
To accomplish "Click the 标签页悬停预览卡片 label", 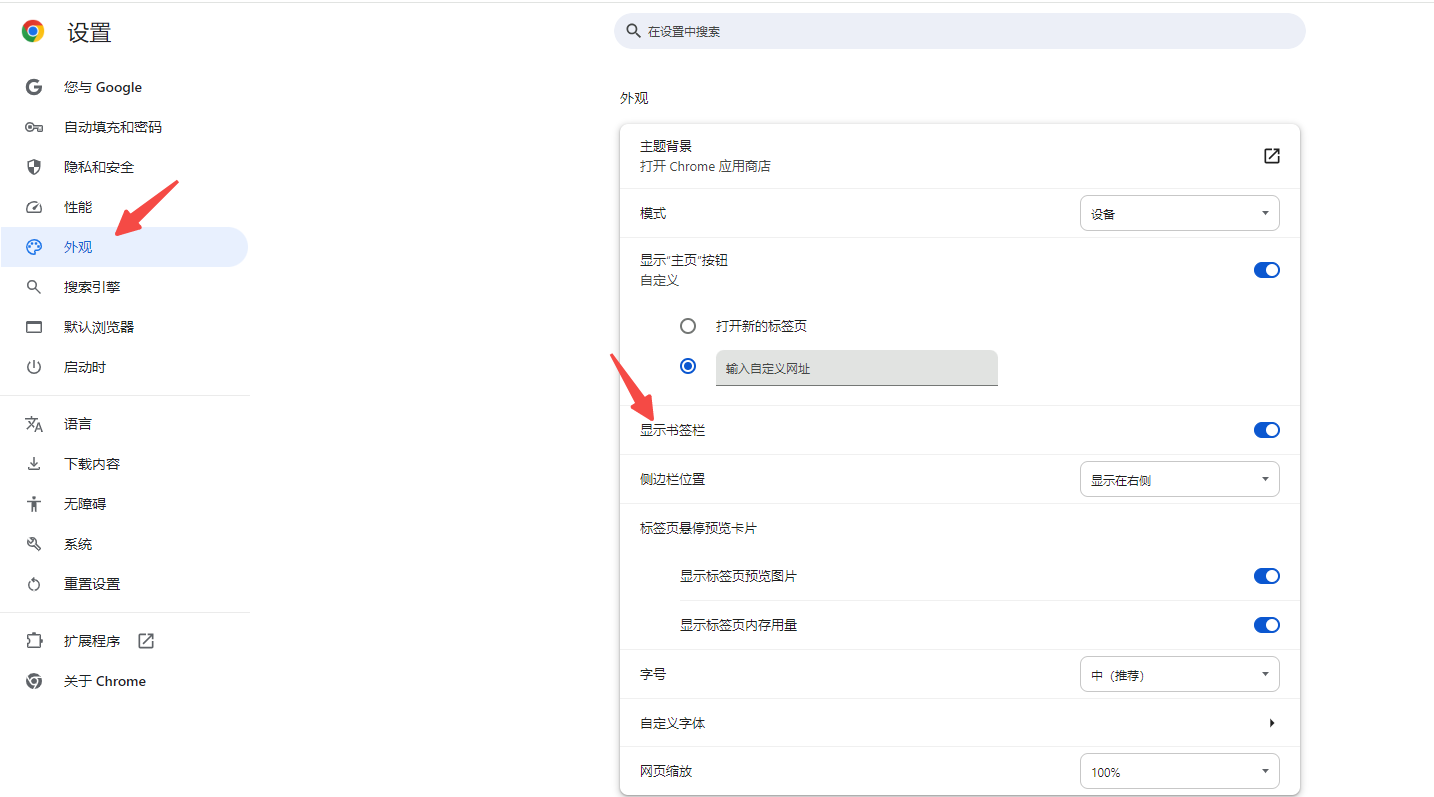I will pyautogui.click(x=698, y=528).
